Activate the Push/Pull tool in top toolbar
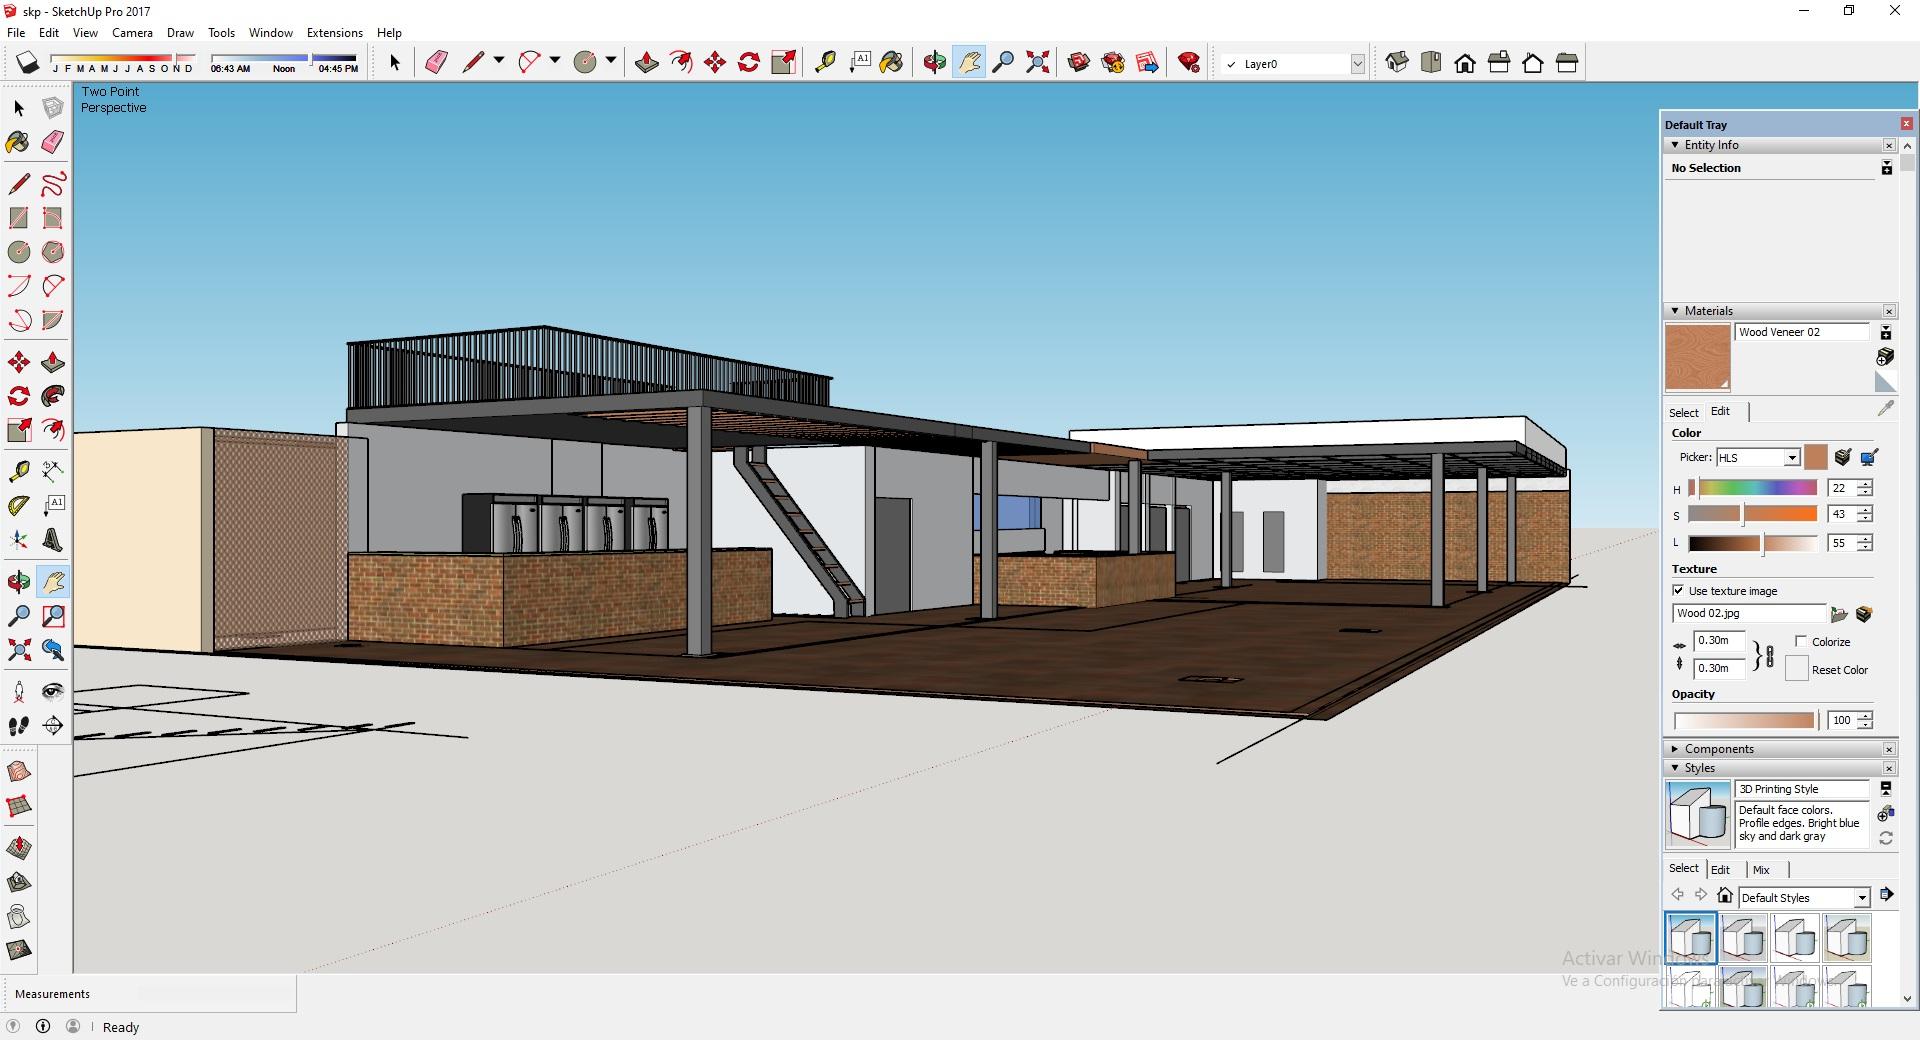This screenshot has height=1040, width=1920. 646,63
